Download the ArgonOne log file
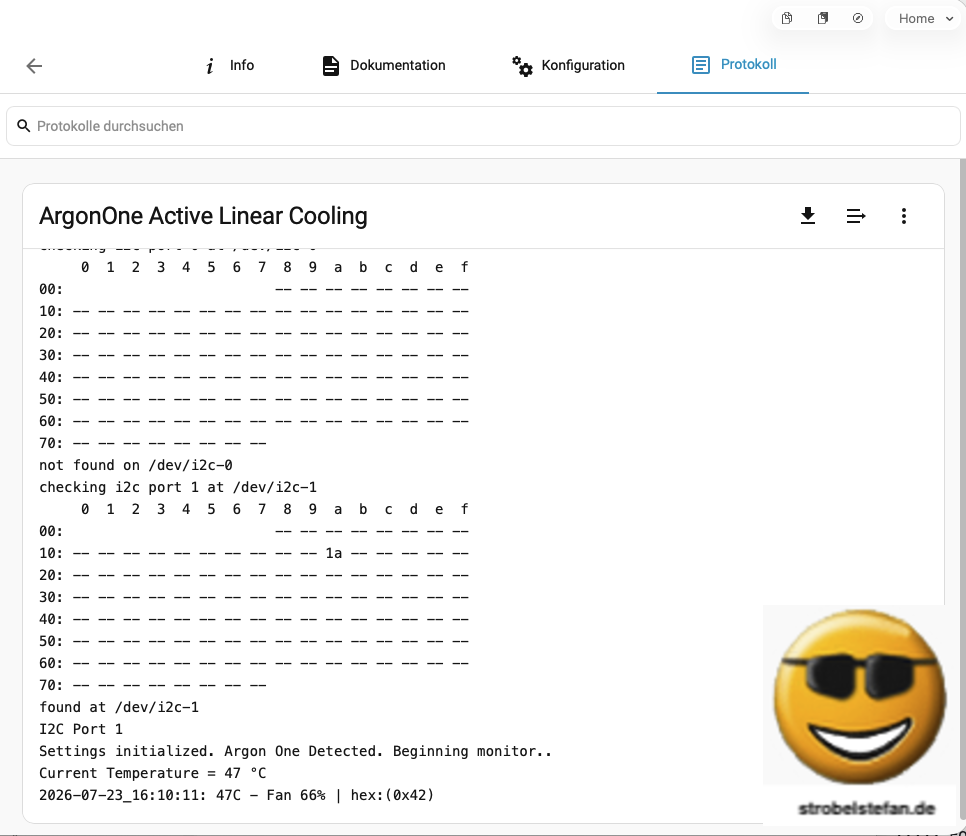 [808, 216]
